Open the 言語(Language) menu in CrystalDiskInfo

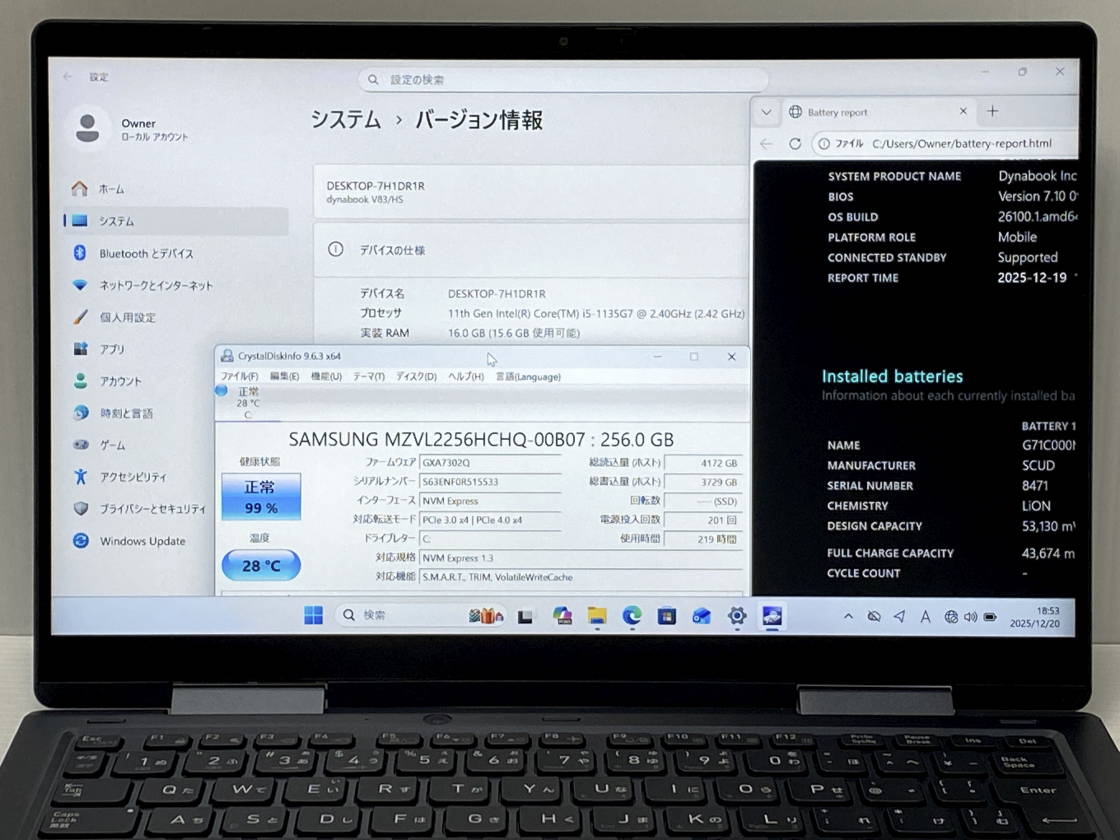[x=528, y=377]
